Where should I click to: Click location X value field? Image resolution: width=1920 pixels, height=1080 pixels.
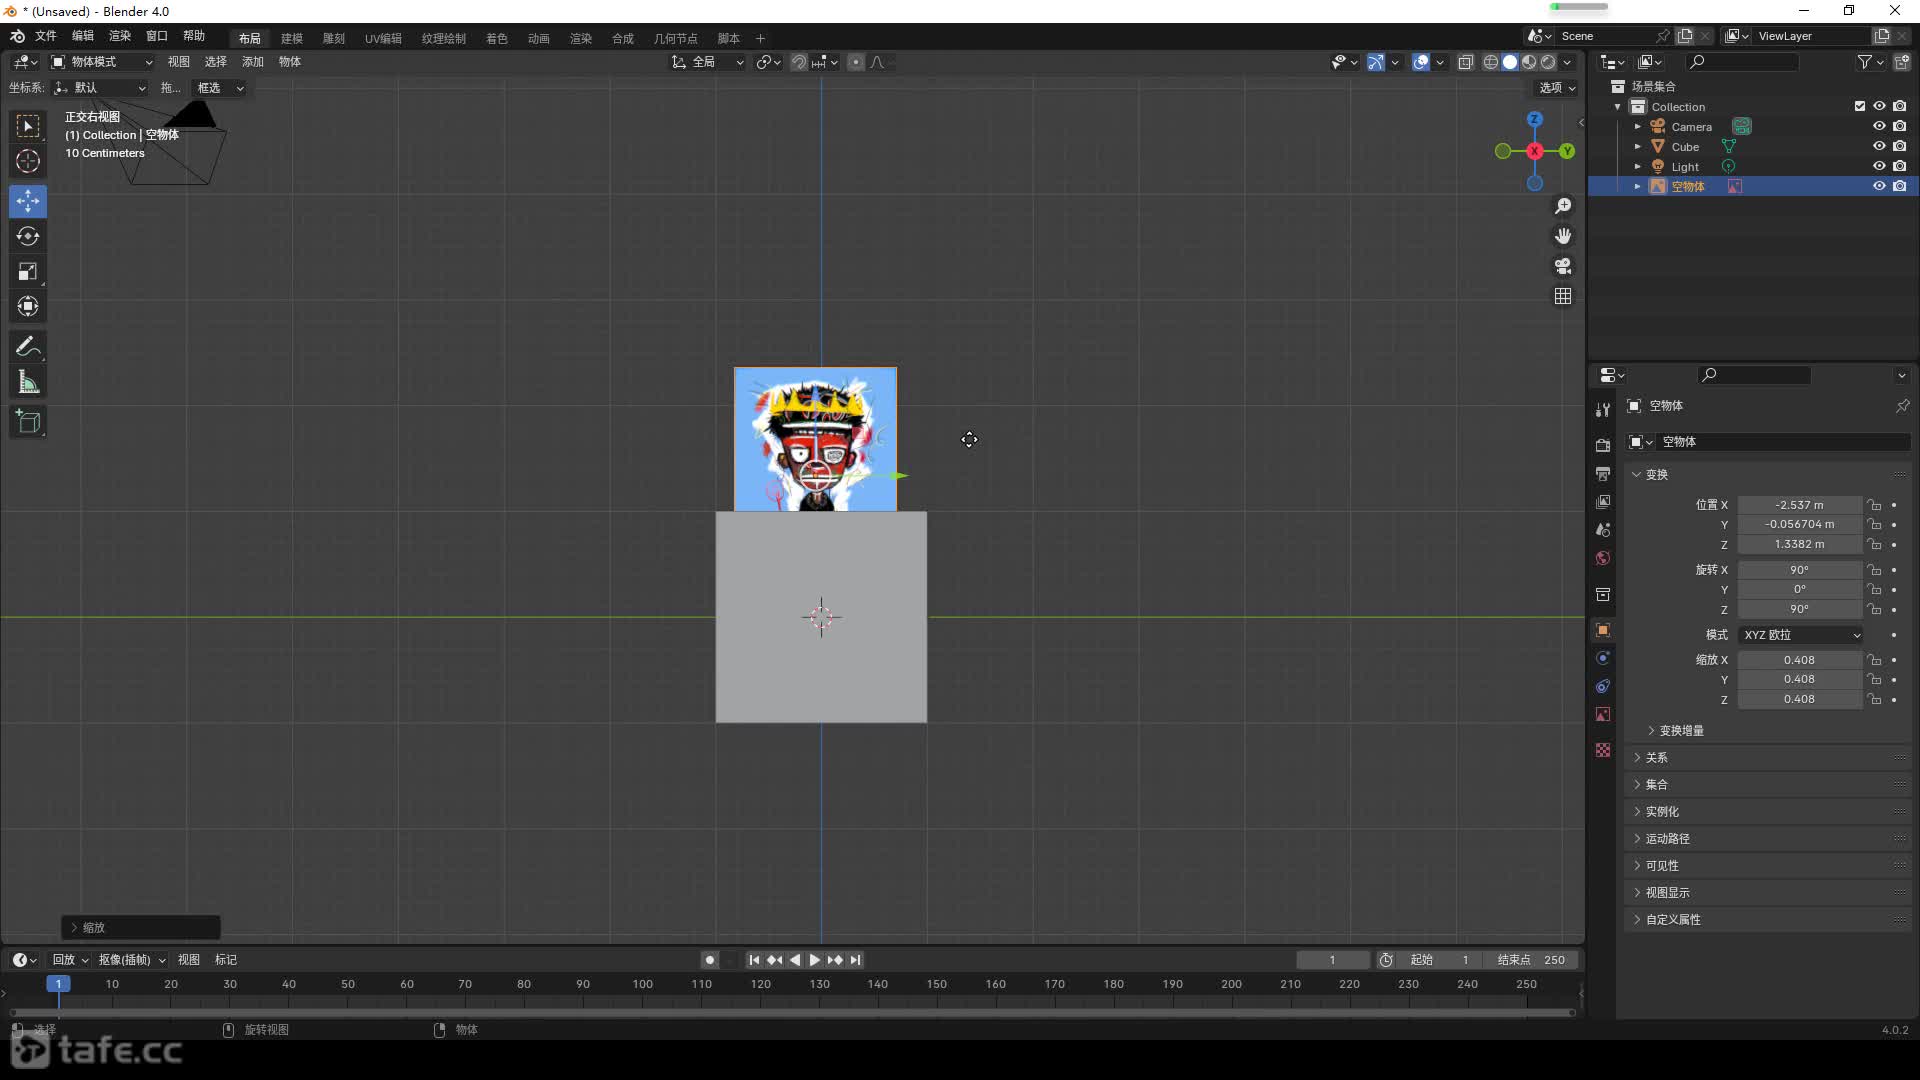point(1800,505)
